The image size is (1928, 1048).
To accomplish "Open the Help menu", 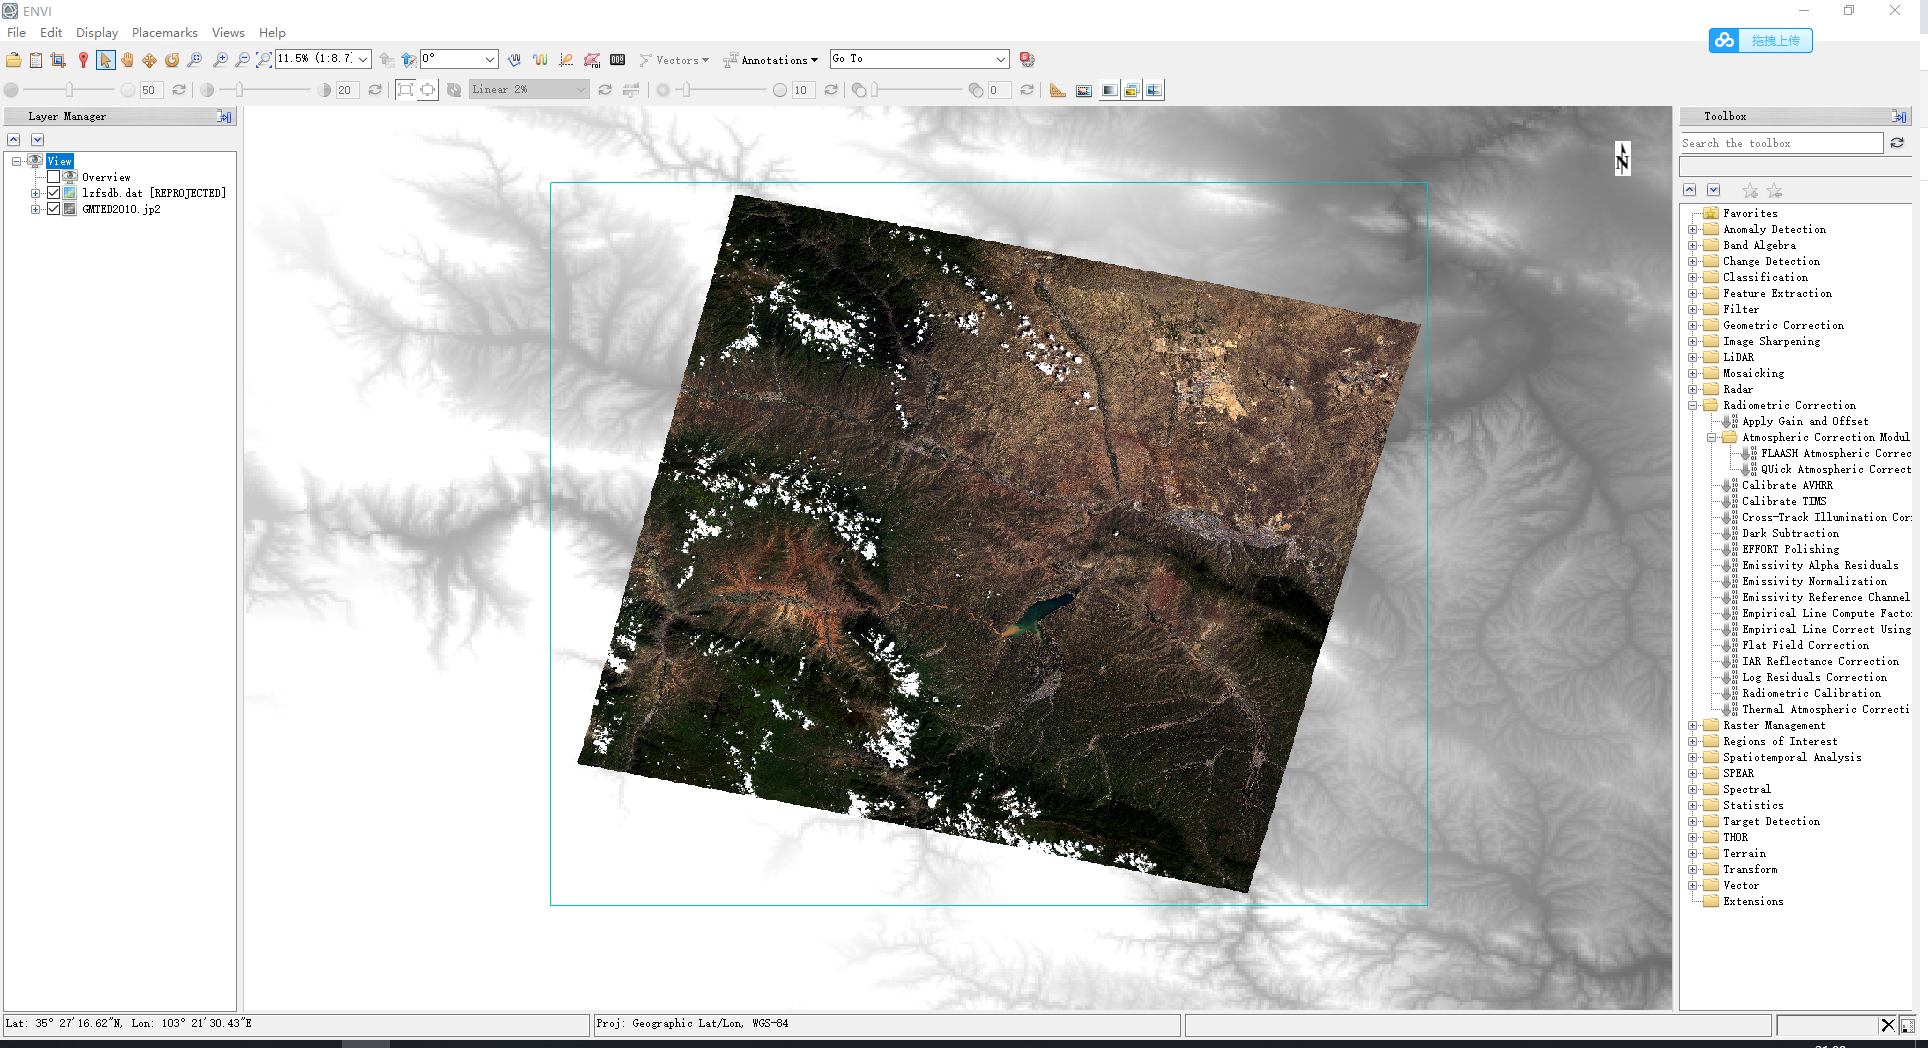I will (272, 33).
